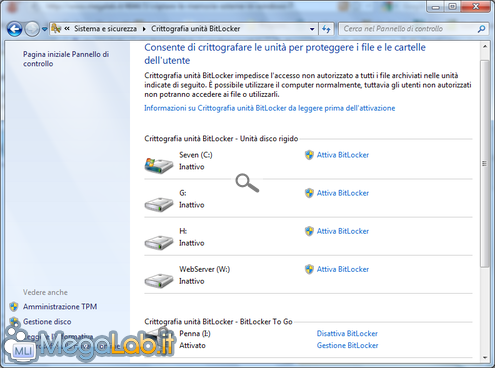Click the G: drive icon
Screen dimensions: 495x368
159,204
